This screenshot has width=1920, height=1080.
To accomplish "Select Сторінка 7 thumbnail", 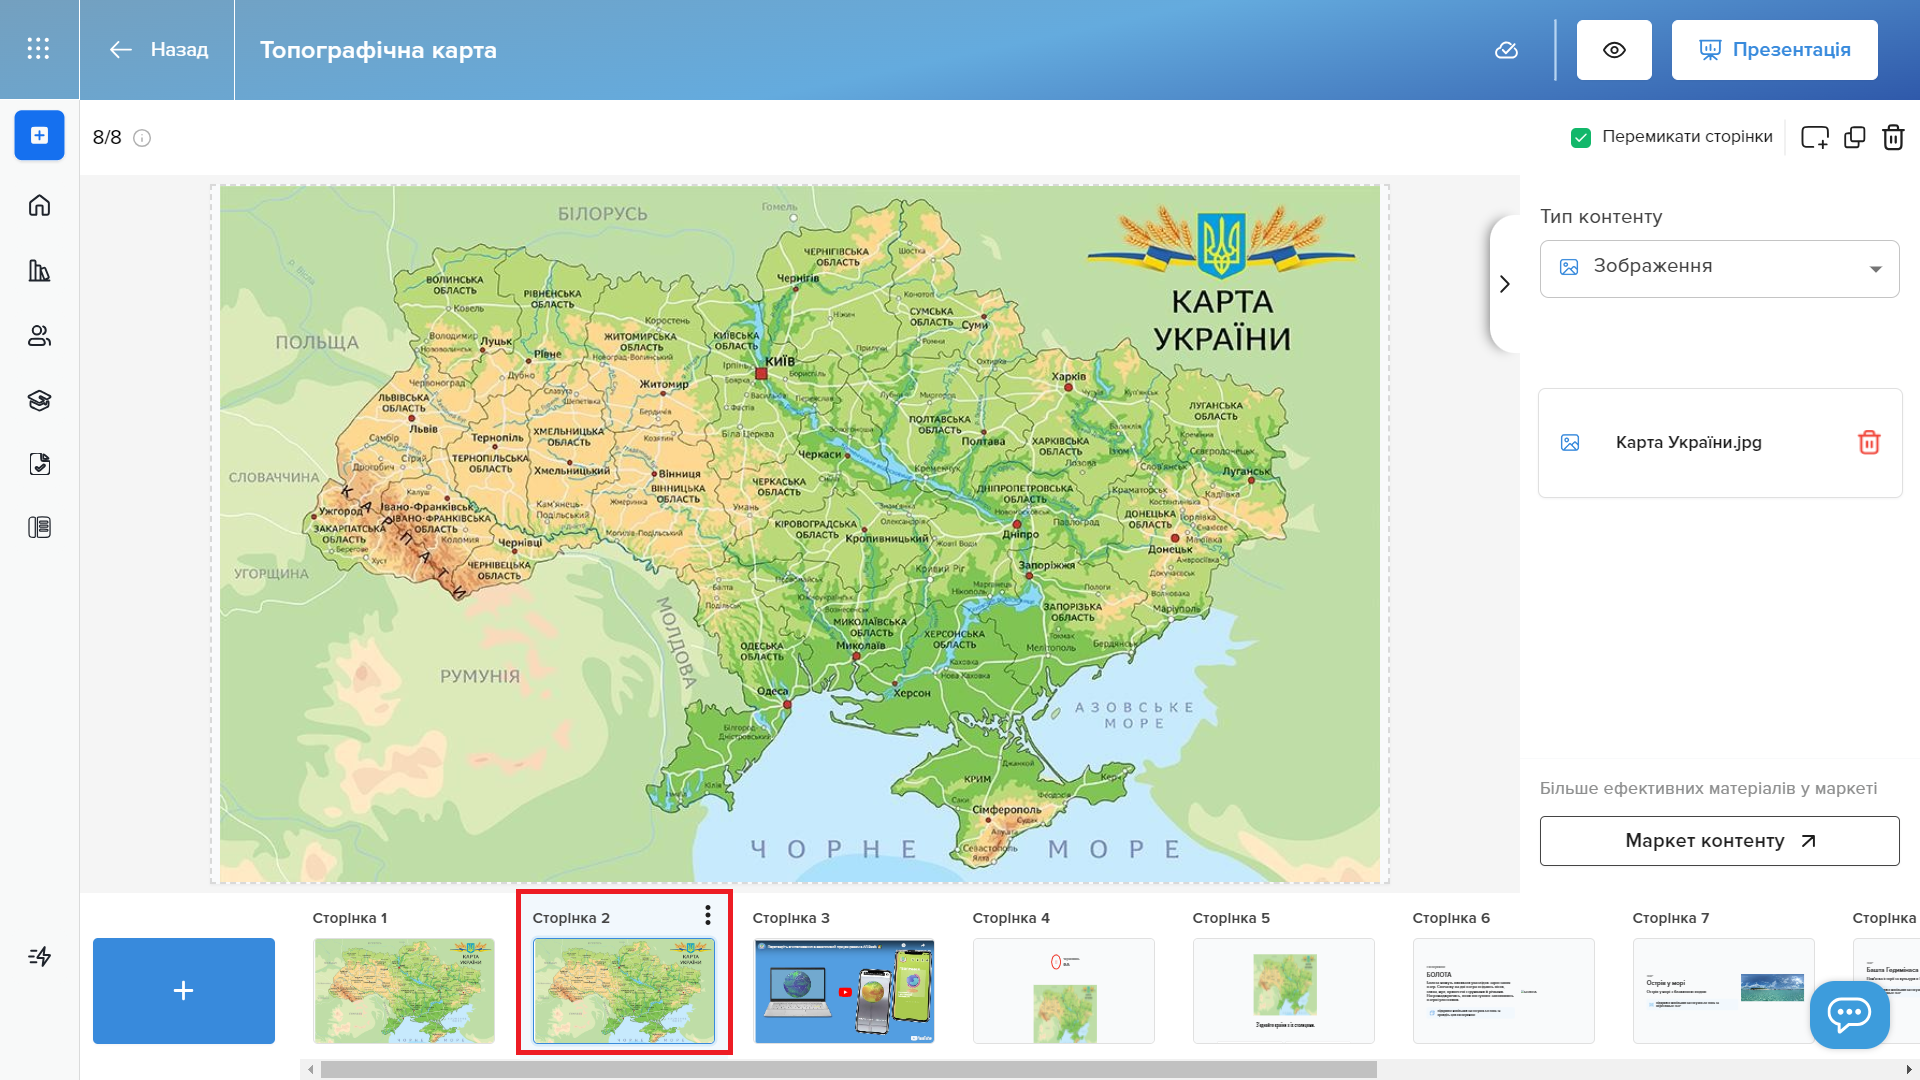I will coord(1724,991).
